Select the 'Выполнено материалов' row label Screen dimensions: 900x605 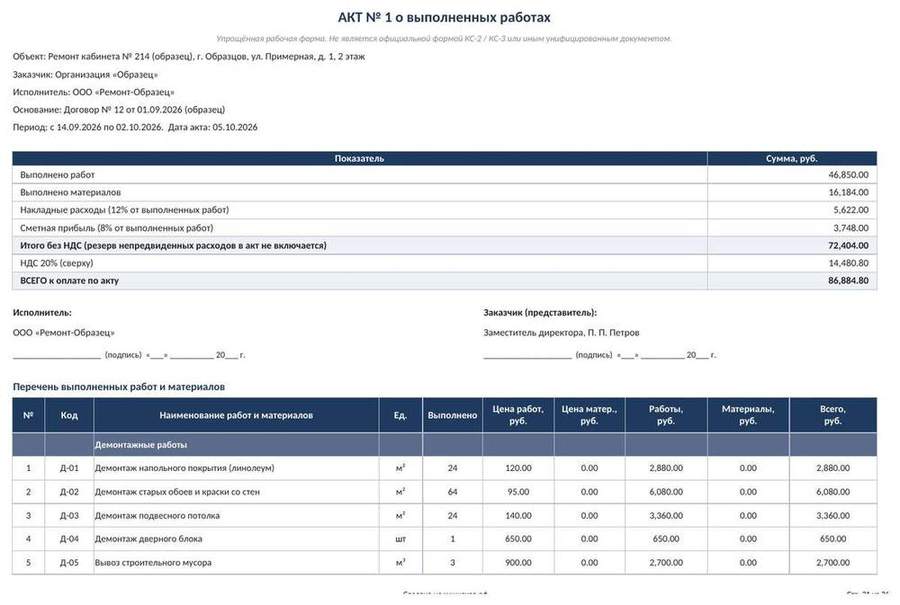click(71, 192)
